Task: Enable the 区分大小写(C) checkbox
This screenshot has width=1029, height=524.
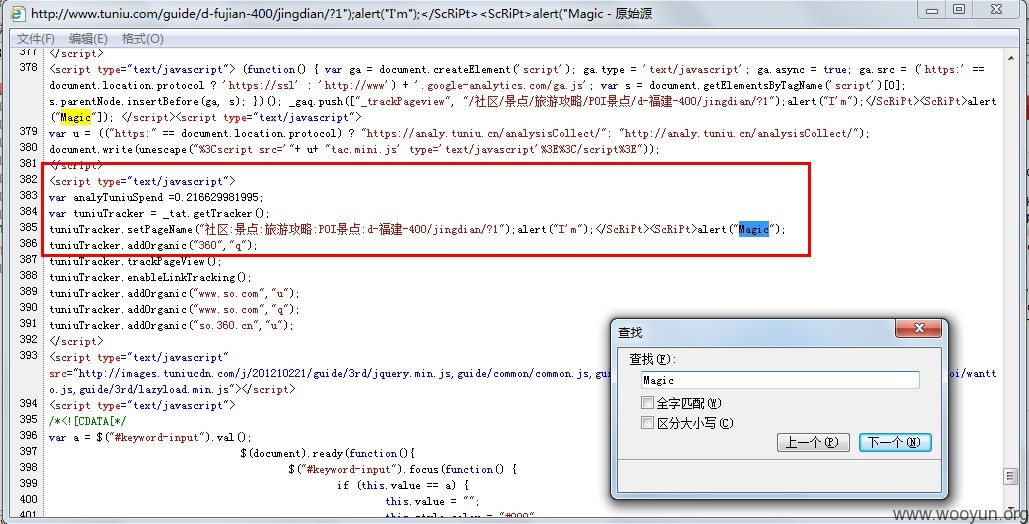Action: coord(648,423)
